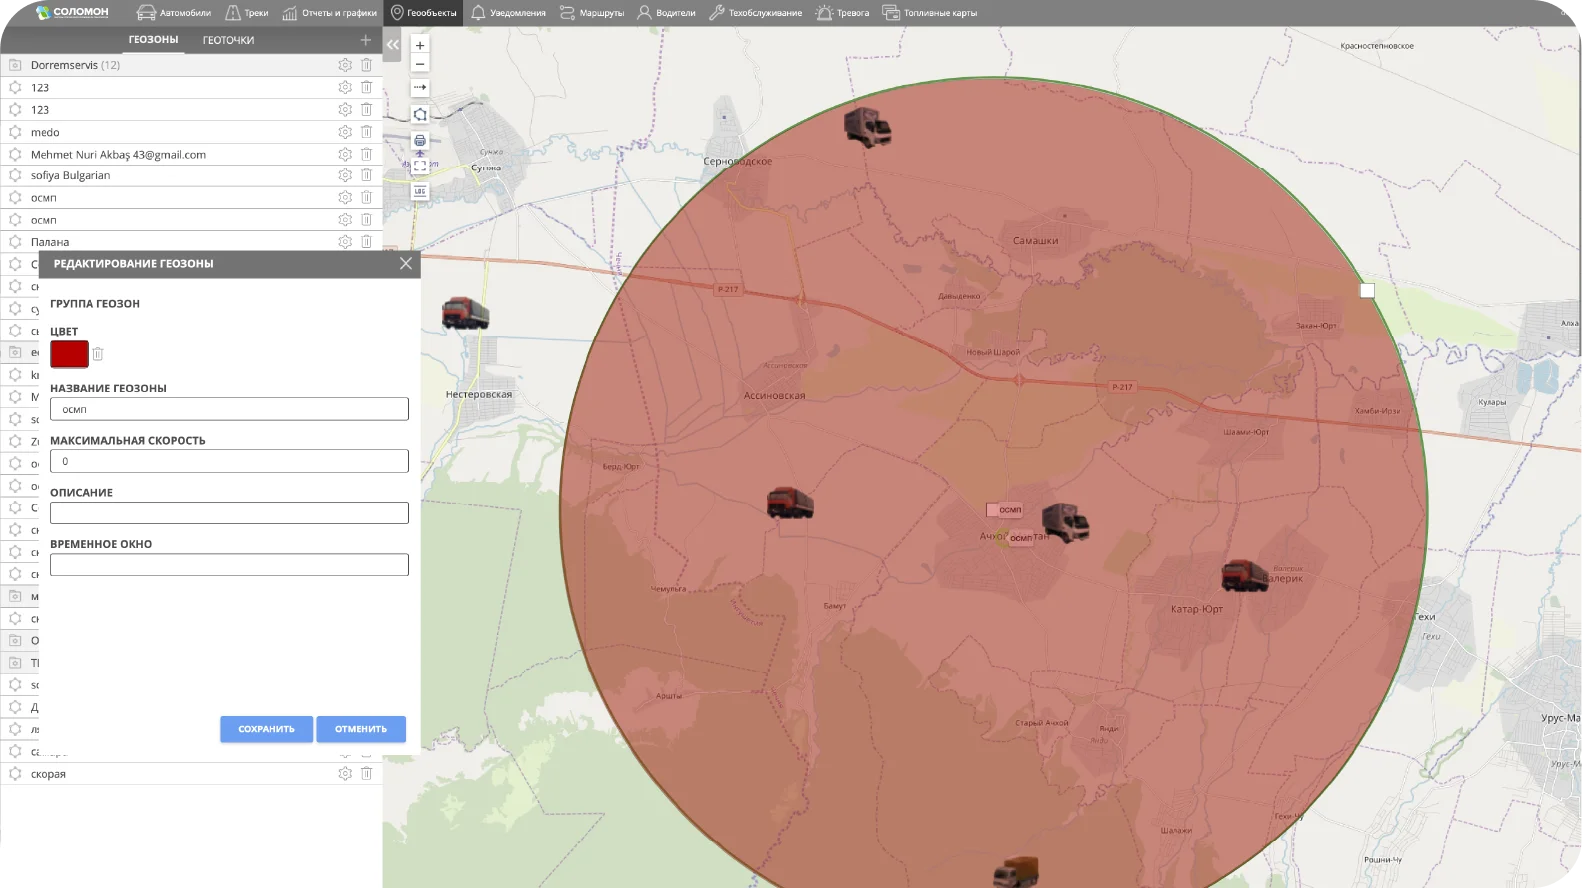Zoom out on the map

point(420,64)
